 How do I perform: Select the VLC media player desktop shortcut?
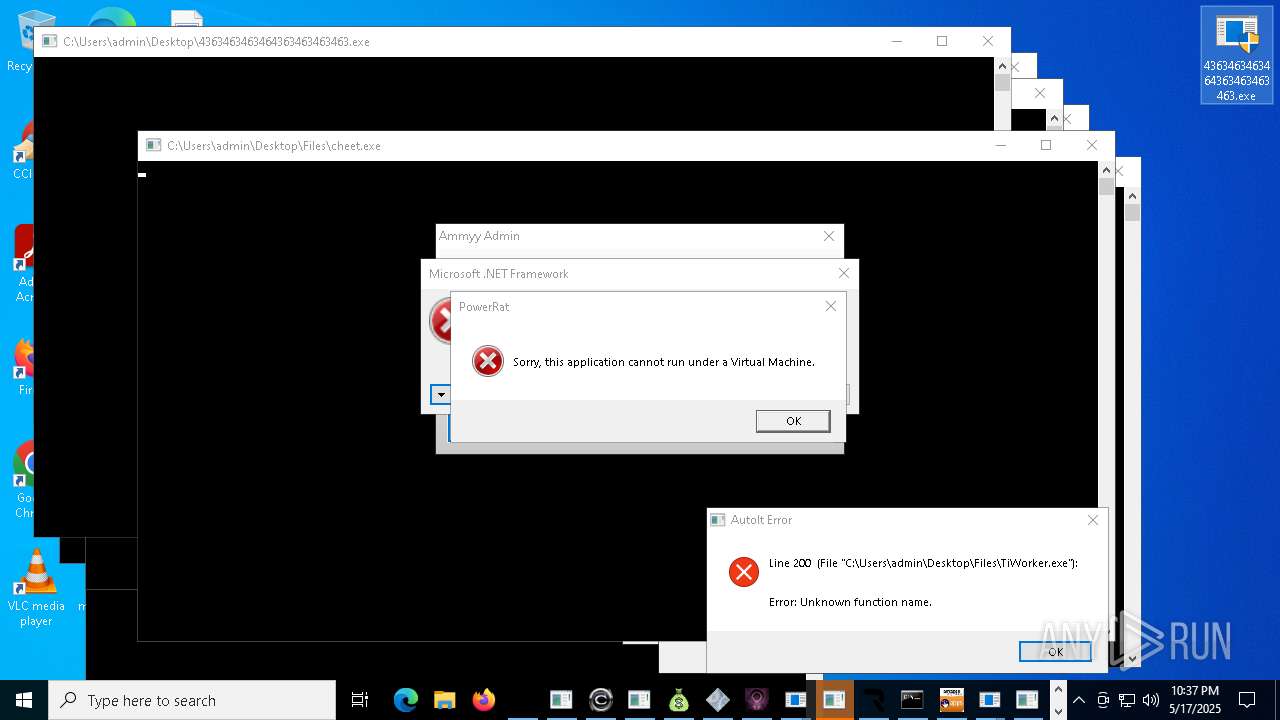(x=36, y=588)
